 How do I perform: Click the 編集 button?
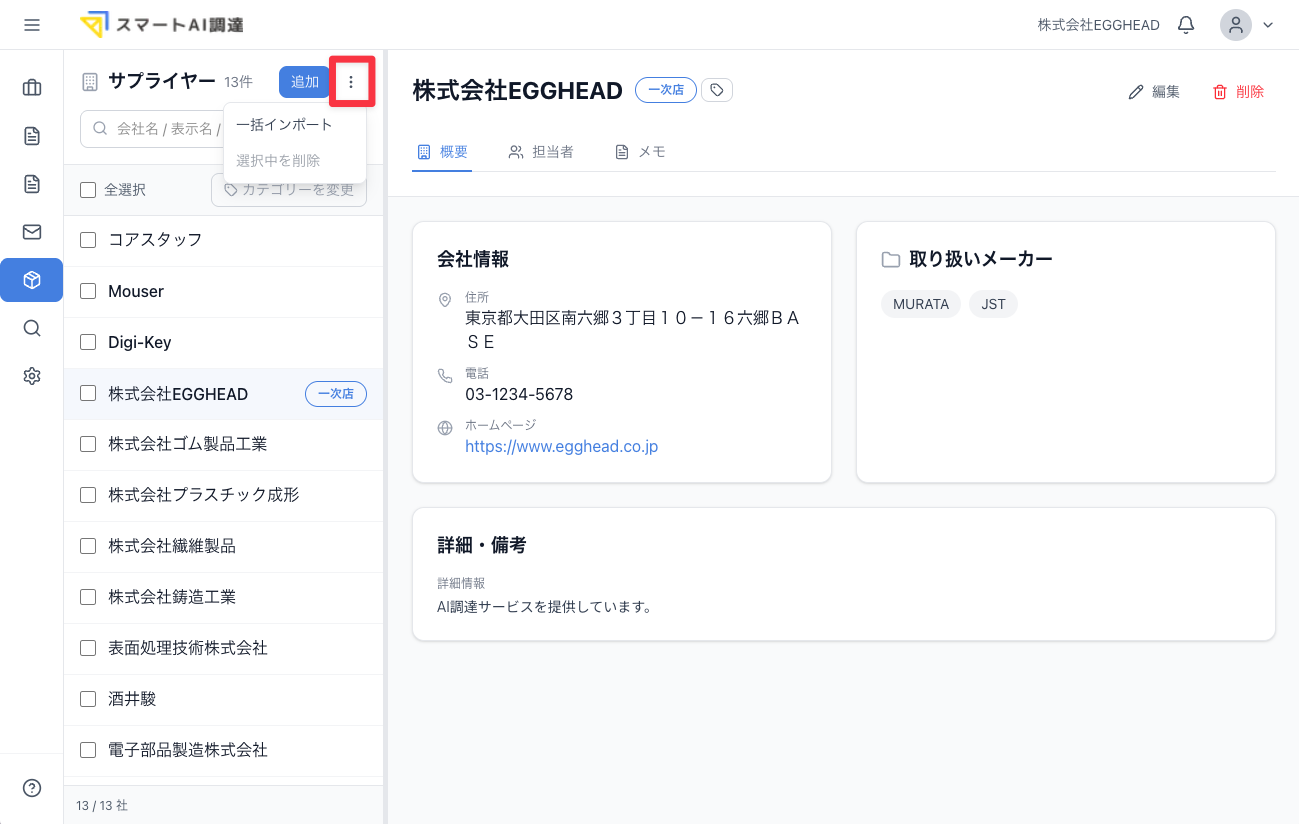coord(1154,92)
